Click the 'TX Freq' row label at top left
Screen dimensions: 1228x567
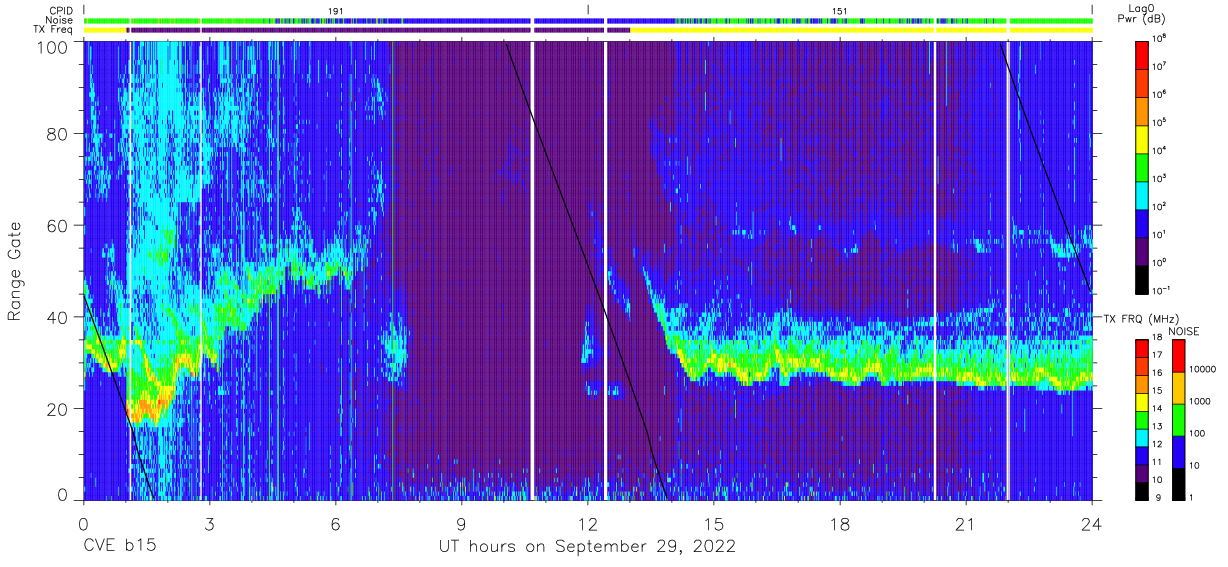tap(53, 30)
